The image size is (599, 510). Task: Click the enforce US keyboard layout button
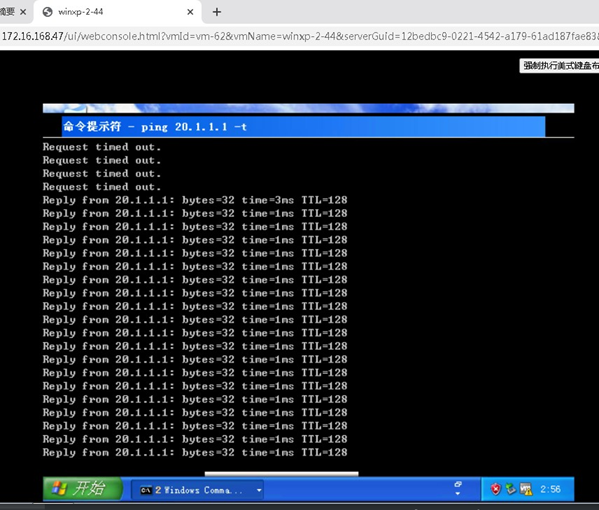pyautogui.click(x=559, y=66)
